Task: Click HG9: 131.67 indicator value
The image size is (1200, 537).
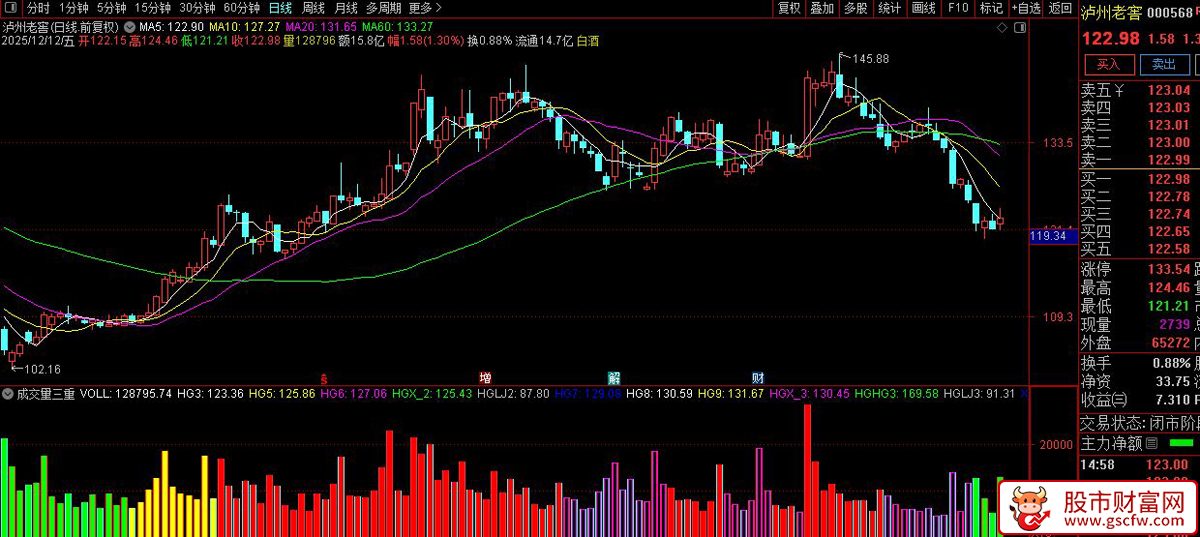Action: (x=731, y=394)
